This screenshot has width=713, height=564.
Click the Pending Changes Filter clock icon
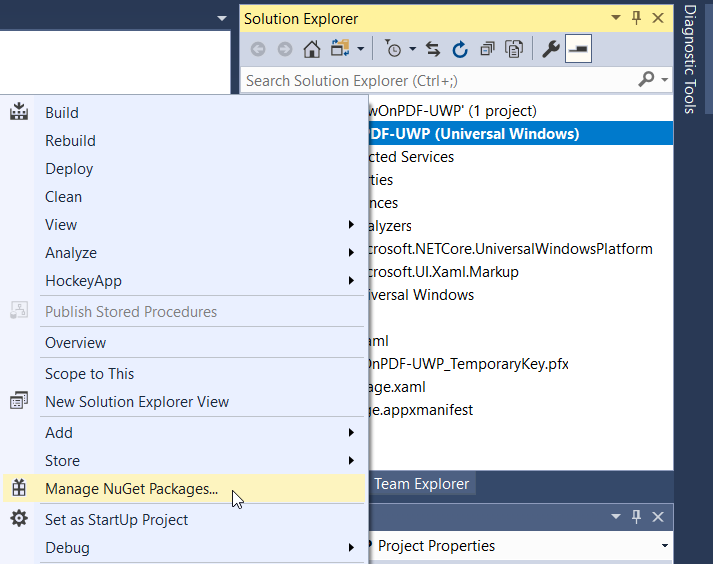[x=395, y=48]
